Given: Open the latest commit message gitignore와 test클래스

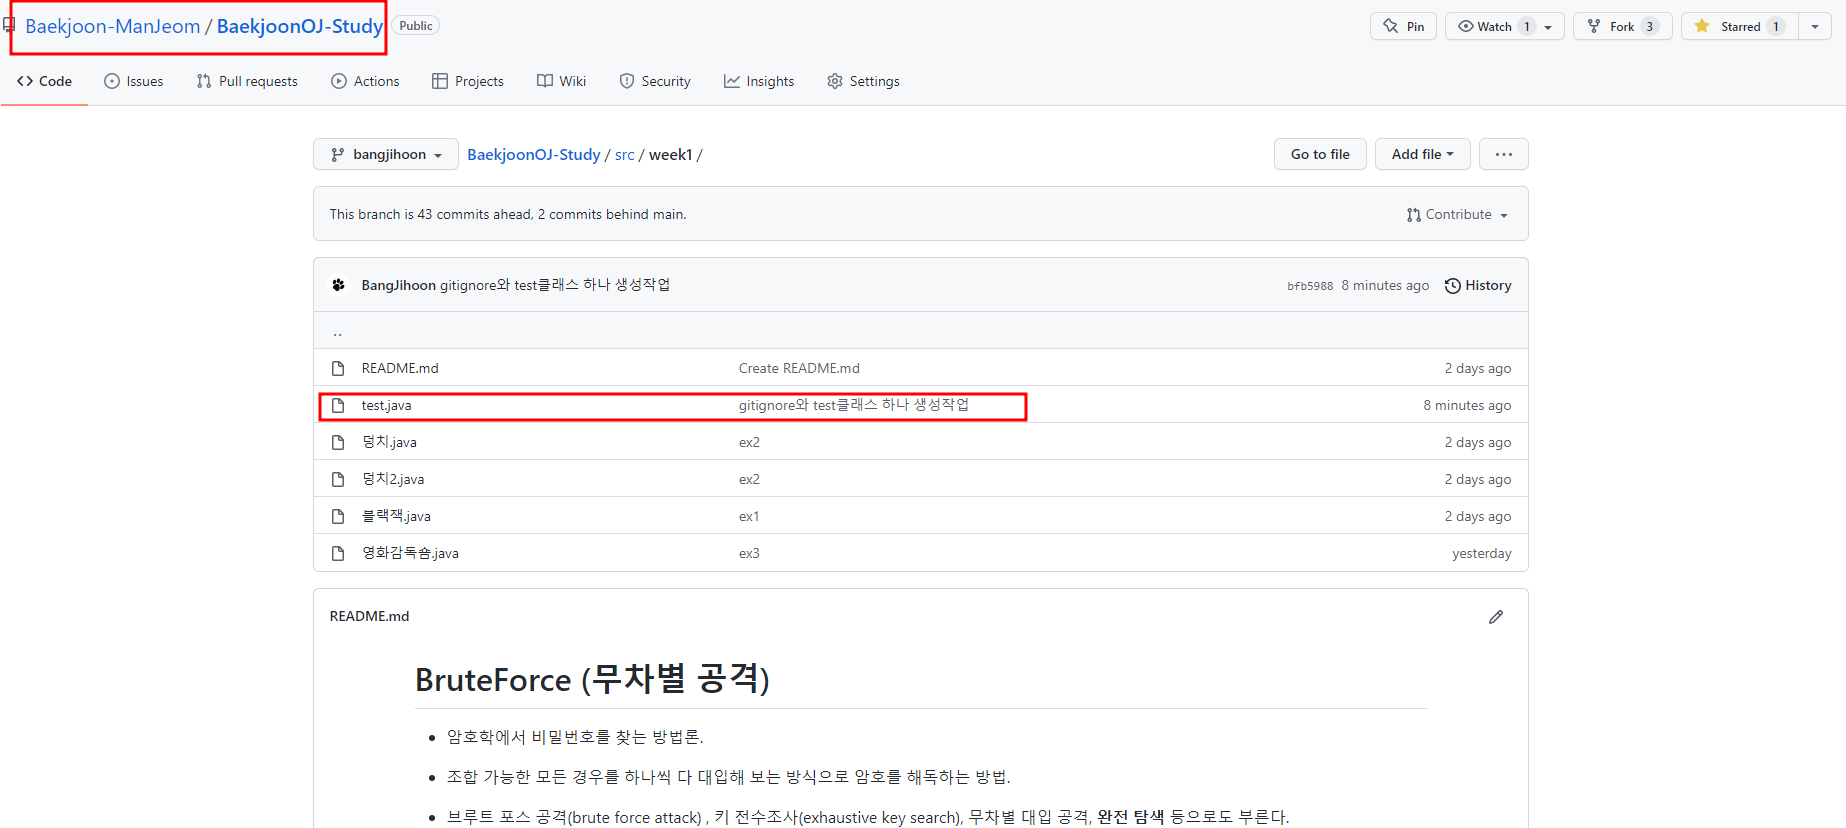Looking at the screenshot, I should point(555,285).
